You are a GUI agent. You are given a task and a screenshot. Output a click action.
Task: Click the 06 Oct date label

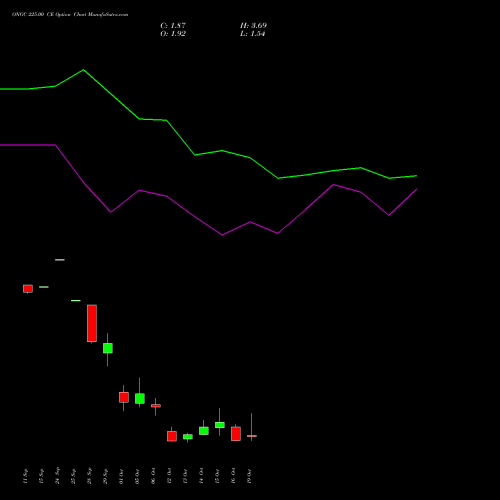tap(153, 476)
